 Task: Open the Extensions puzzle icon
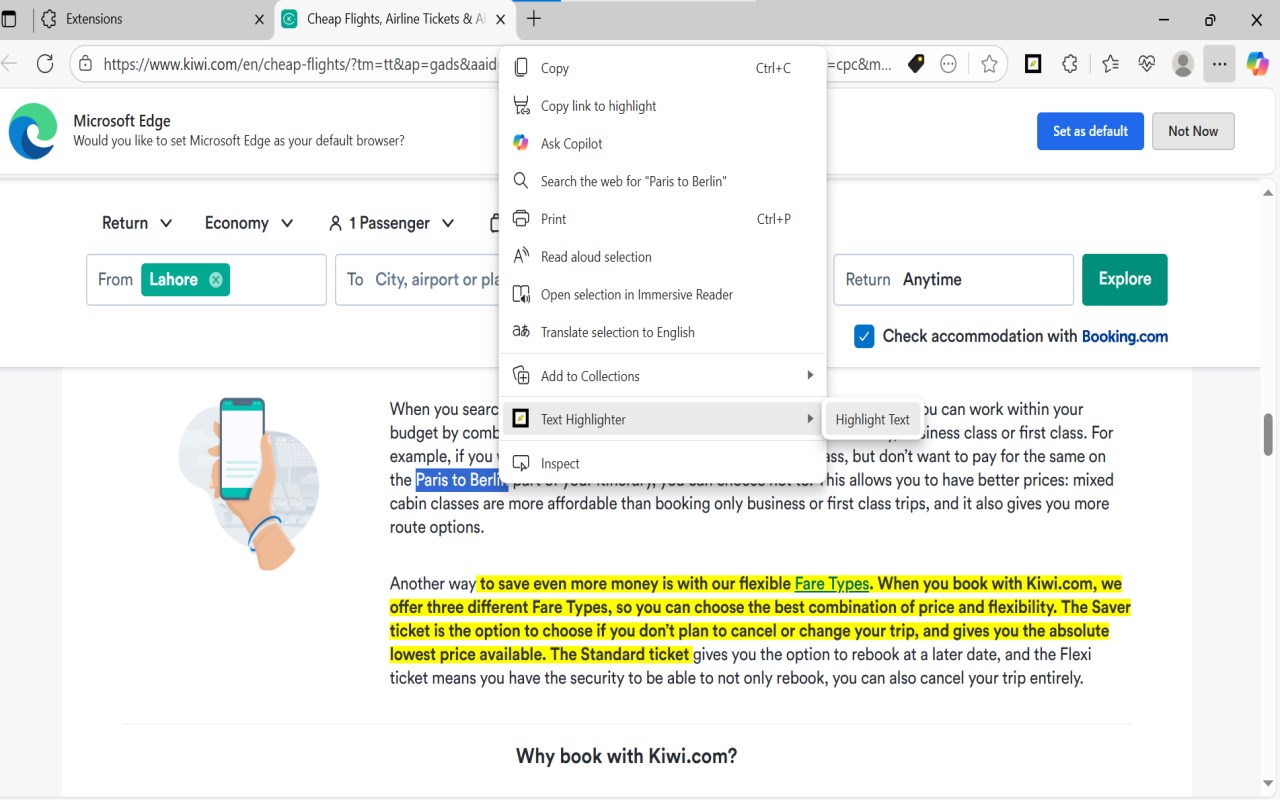tap(1070, 64)
